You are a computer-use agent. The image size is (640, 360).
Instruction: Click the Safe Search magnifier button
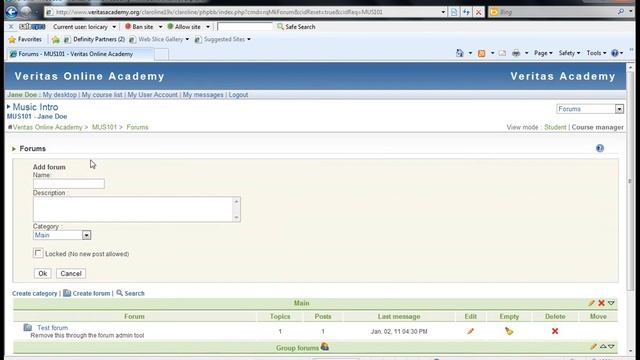pos(296,27)
